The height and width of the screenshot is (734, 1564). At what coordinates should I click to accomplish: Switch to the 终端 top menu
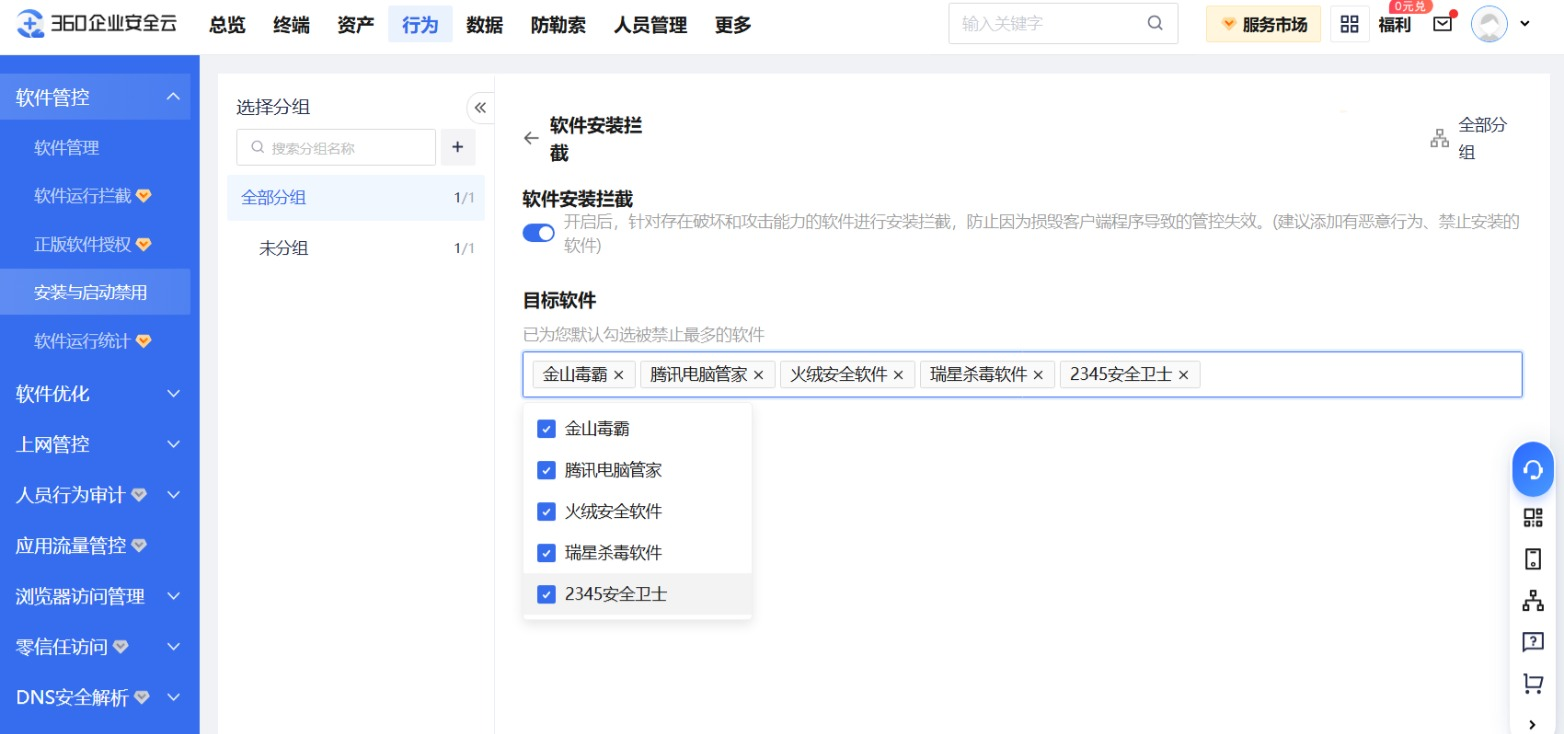pyautogui.click(x=290, y=25)
